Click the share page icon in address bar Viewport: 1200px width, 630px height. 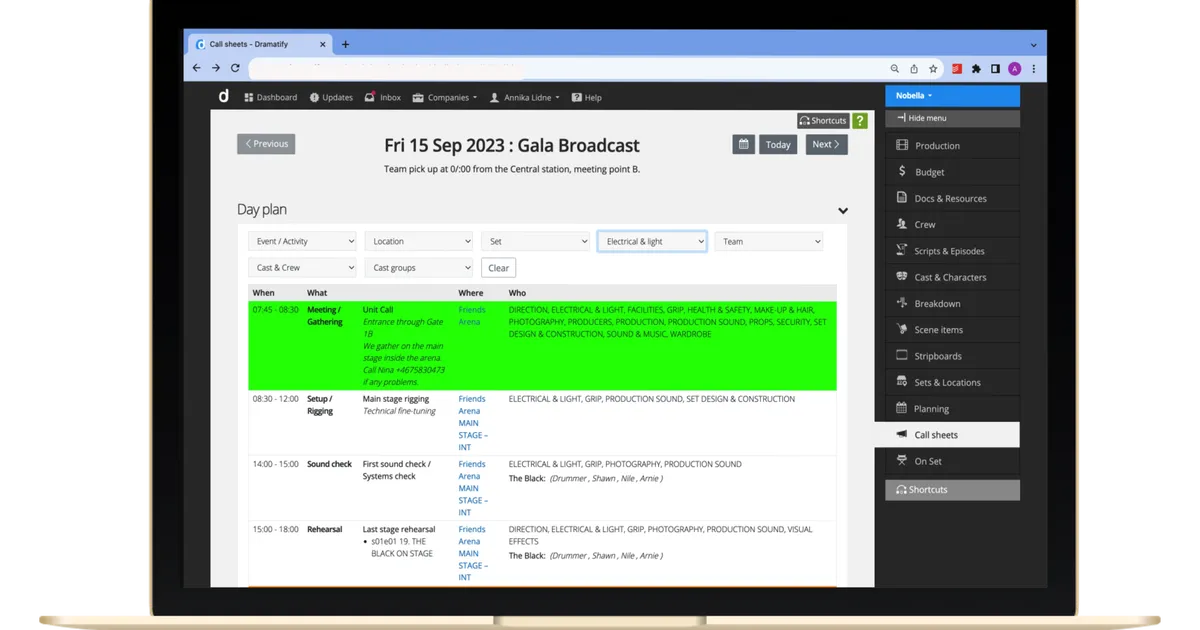(914, 69)
